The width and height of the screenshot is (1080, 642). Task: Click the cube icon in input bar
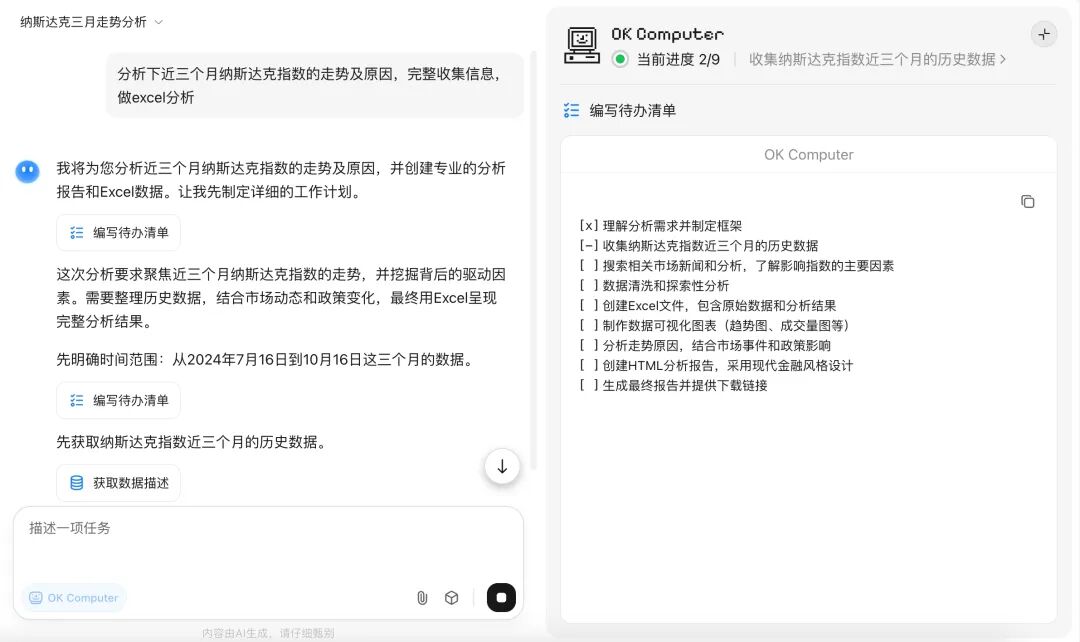point(451,598)
